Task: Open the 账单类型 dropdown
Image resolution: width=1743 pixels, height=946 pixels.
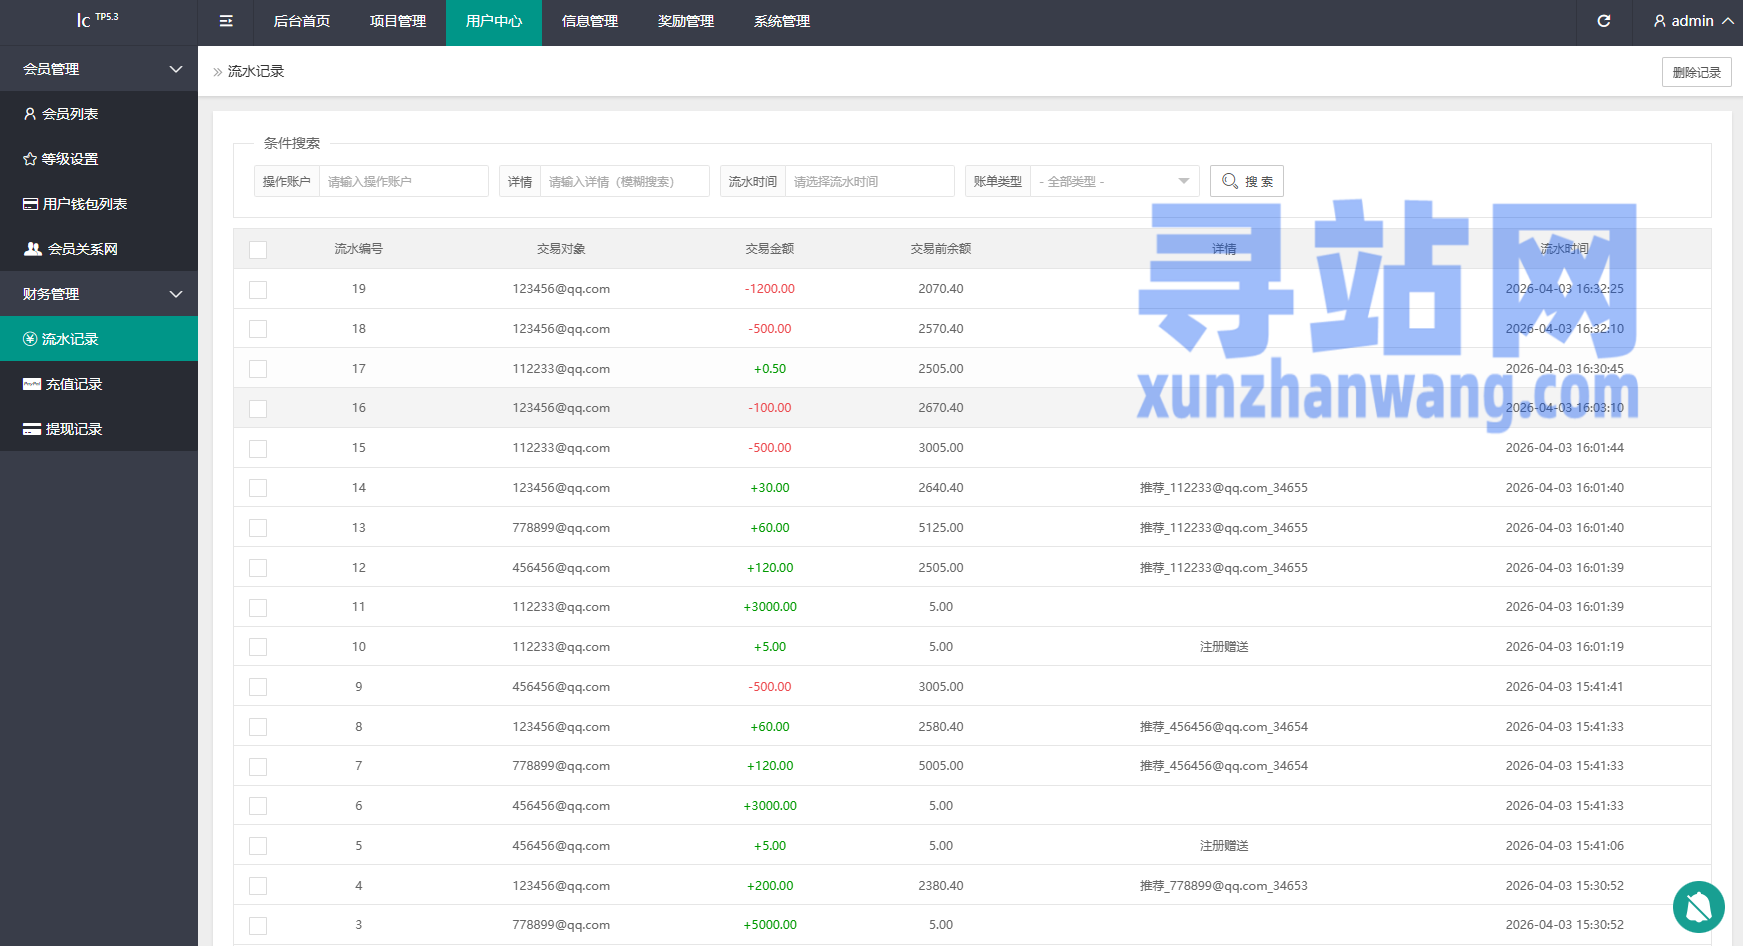Action: click(x=1115, y=181)
